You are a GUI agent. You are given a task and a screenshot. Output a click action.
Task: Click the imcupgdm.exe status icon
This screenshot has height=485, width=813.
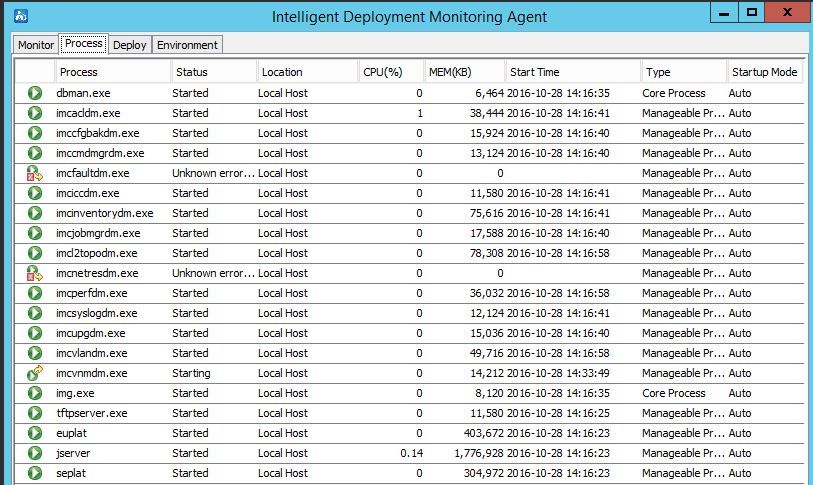coord(35,333)
